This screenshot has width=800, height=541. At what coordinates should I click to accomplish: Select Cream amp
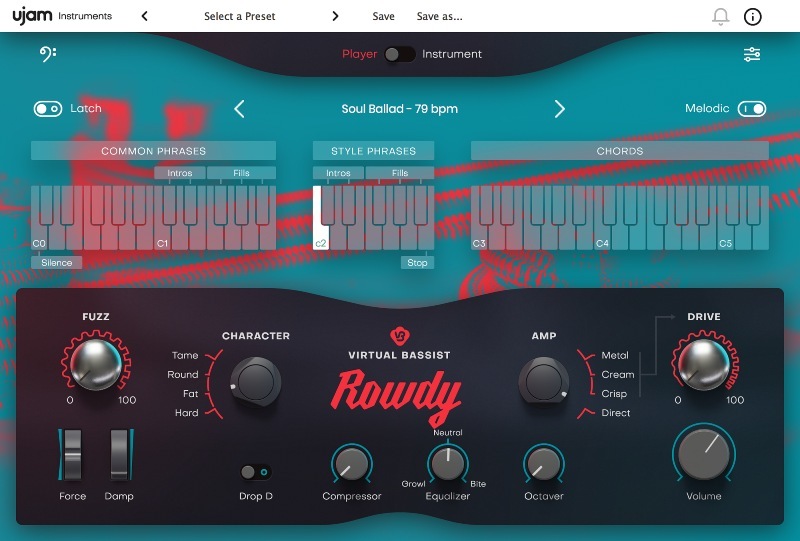pos(618,374)
